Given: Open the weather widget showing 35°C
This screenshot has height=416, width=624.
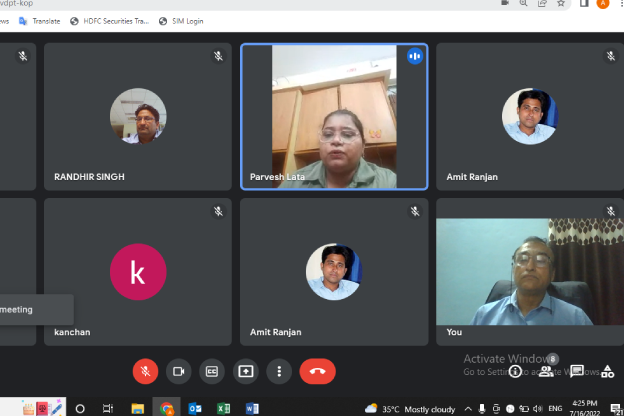Looking at the screenshot, I should (412, 408).
